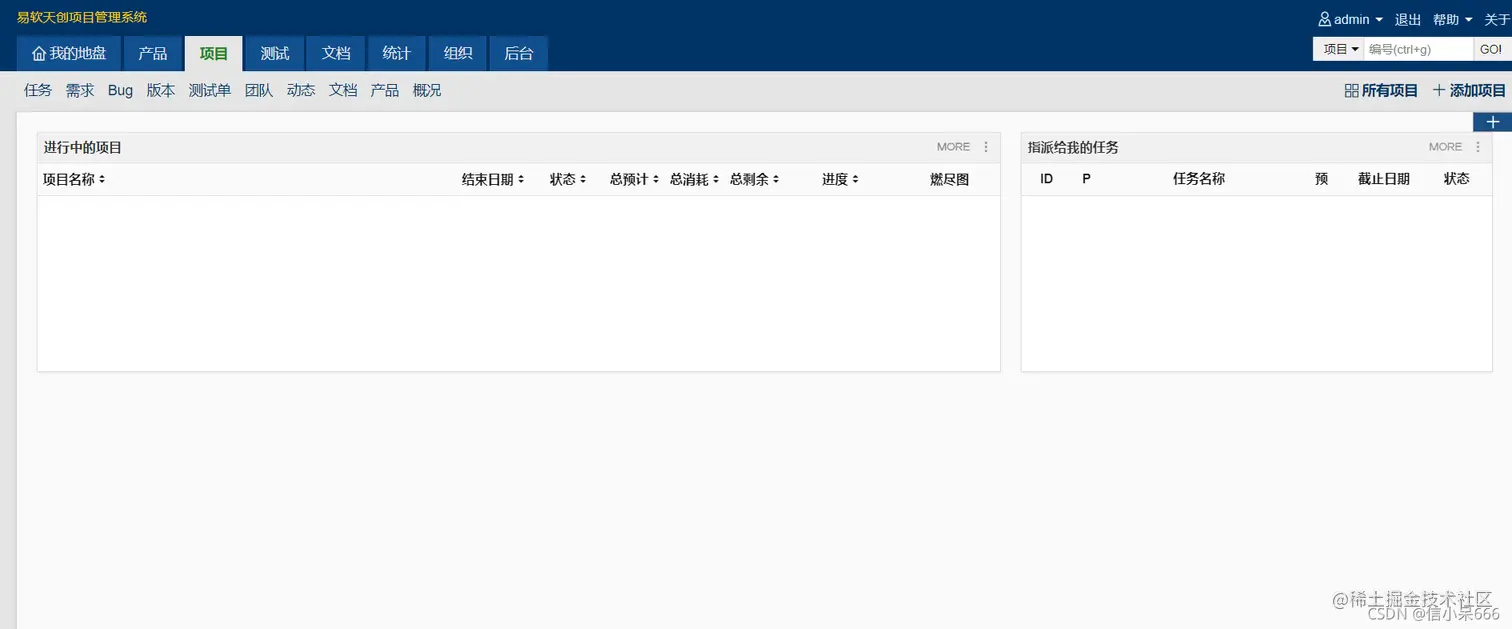The image size is (1512, 629).
Task: Click the P priority column header
Action: click(x=1087, y=179)
